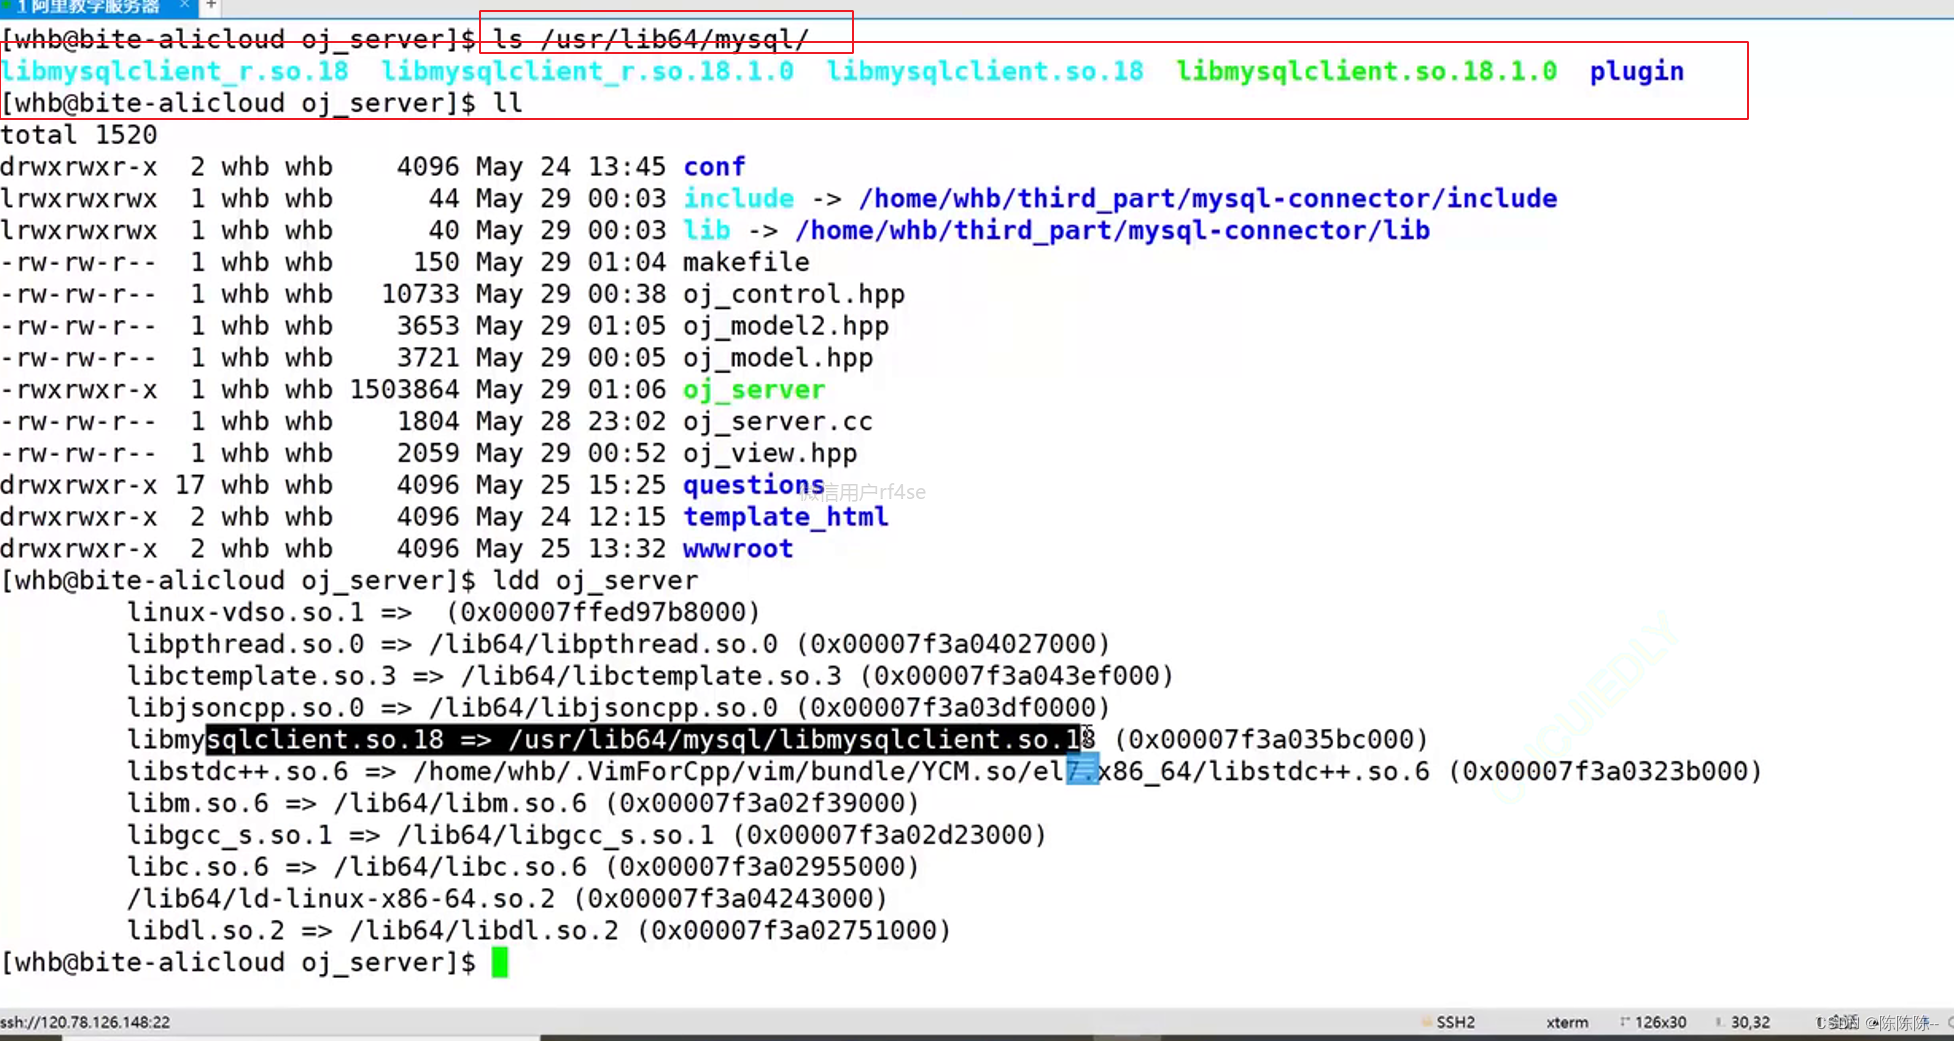
Task: Click the questions directory name
Action: pos(754,485)
